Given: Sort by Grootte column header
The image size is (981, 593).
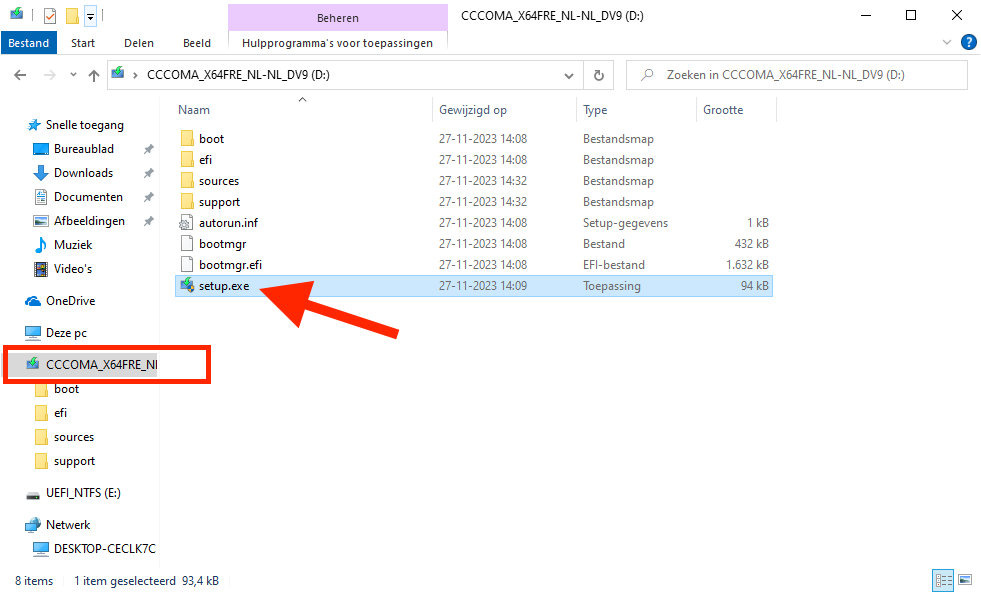Looking at the screenshot, I should (x=723, y=110).
